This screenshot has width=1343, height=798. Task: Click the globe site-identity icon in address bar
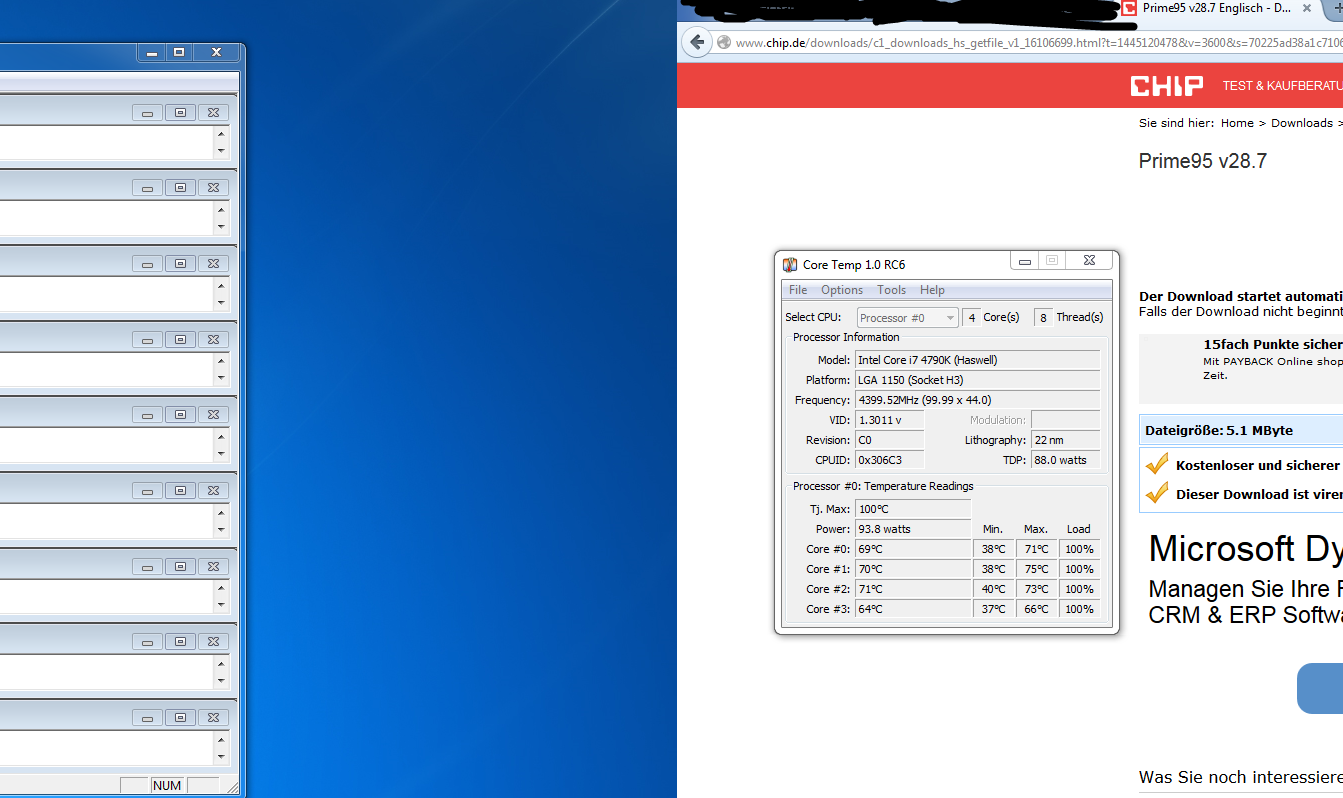point(724,43)
